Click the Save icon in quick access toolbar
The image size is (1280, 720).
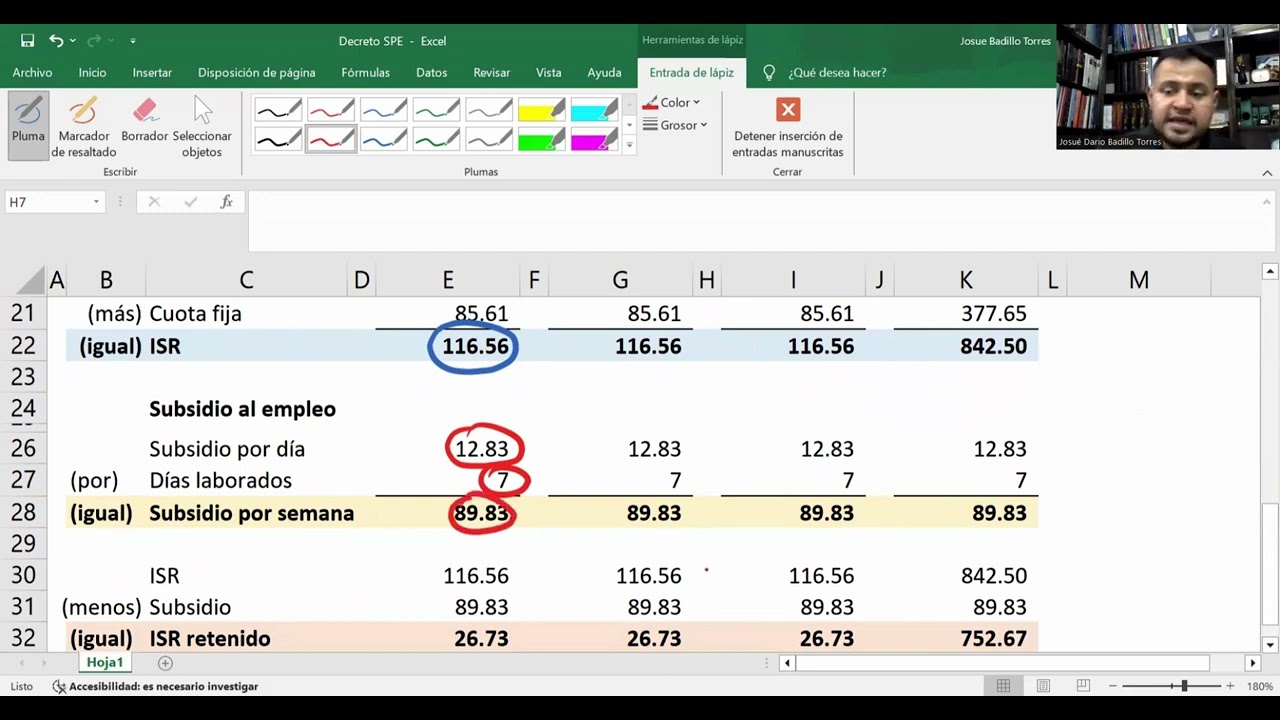28,41
